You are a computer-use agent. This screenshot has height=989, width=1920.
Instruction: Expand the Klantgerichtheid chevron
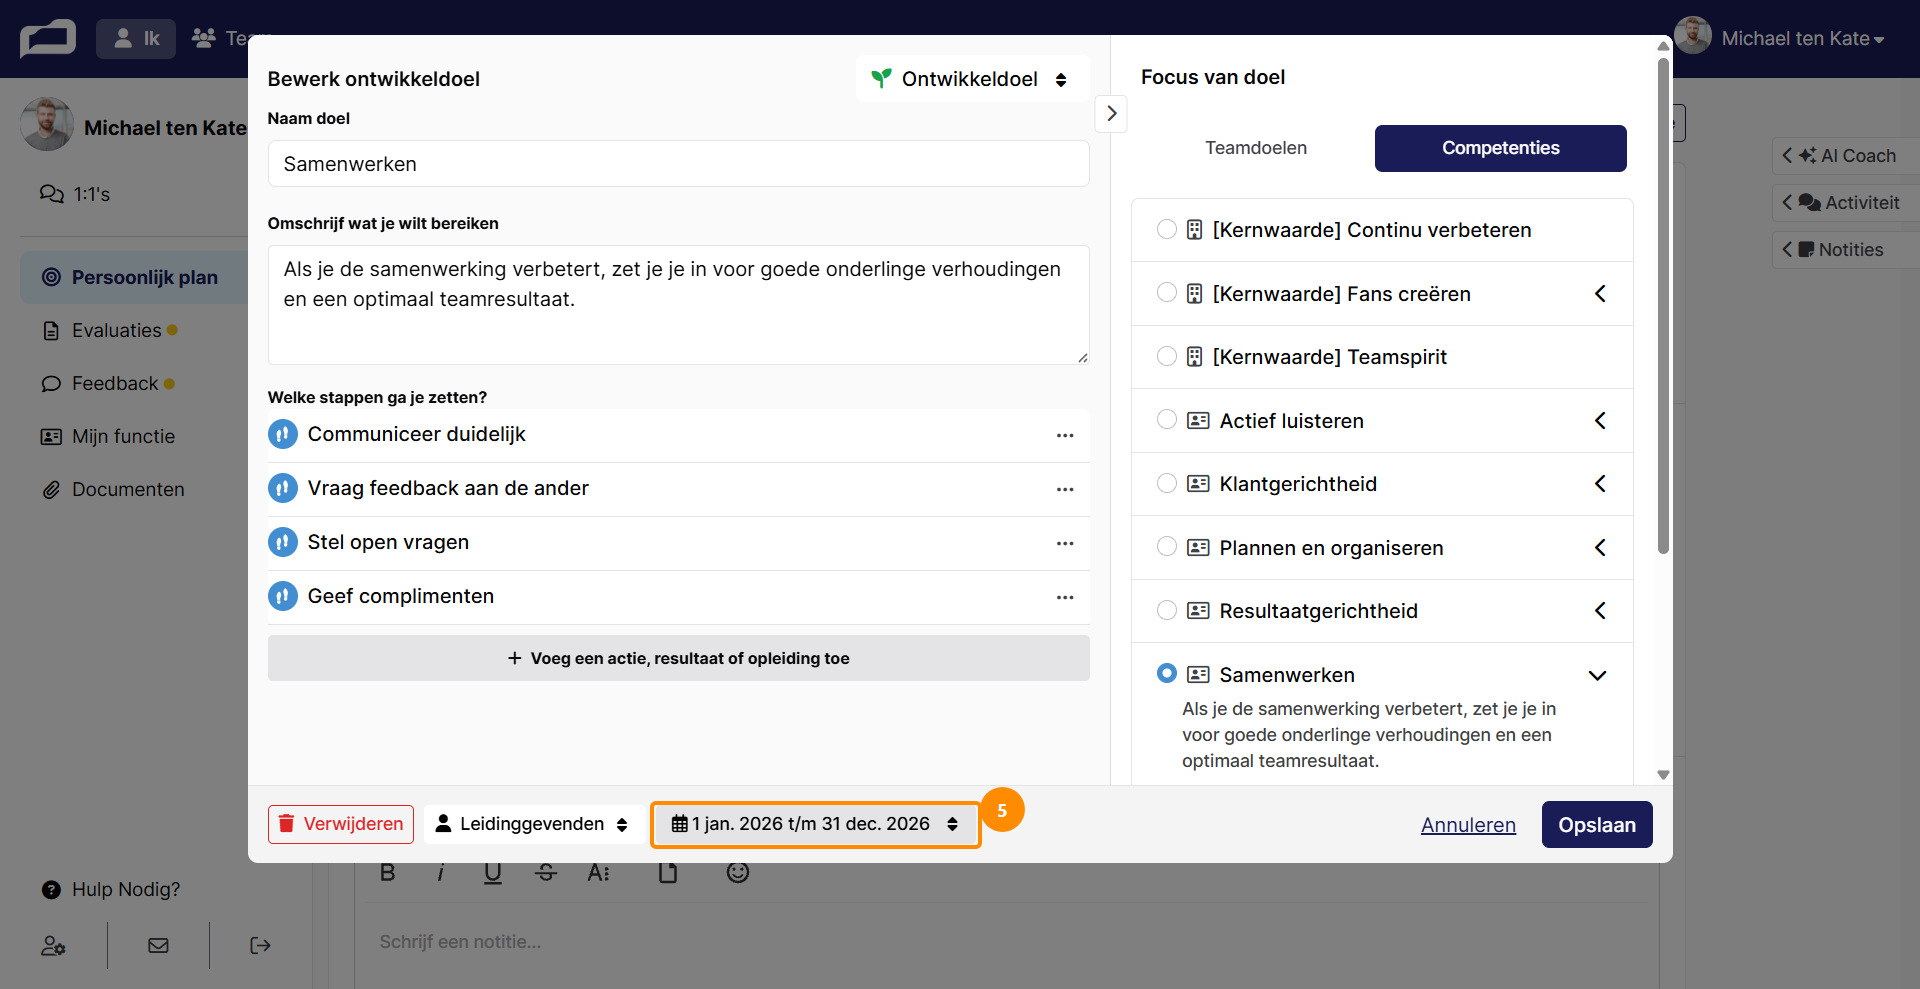[x=1600, y=483]
